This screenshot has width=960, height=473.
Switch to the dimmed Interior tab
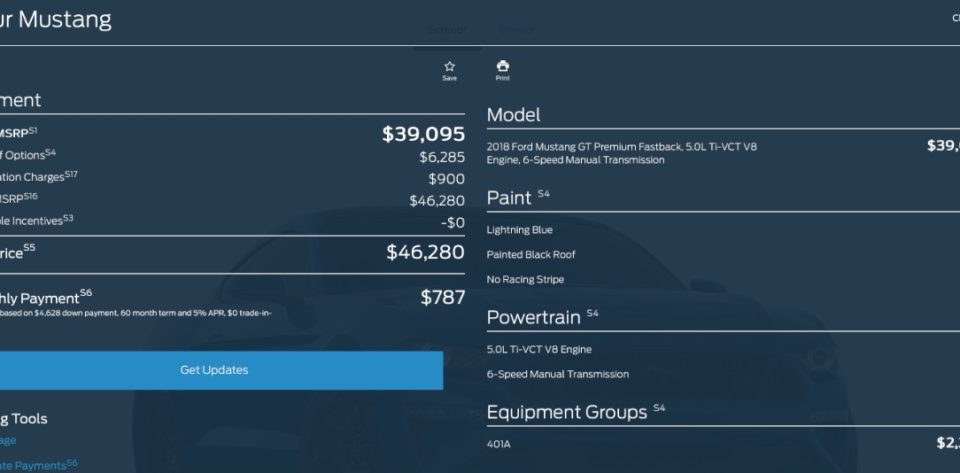click(x=516, y=29)
